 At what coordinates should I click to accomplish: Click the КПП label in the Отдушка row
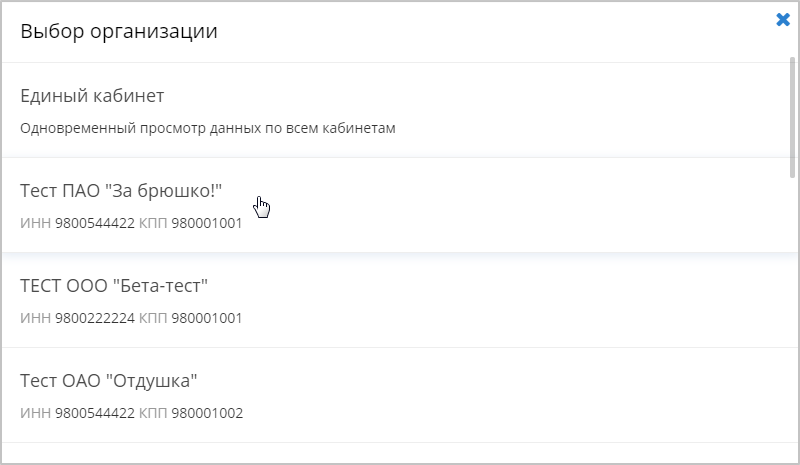pyautogui.click(x=153, y=413)
